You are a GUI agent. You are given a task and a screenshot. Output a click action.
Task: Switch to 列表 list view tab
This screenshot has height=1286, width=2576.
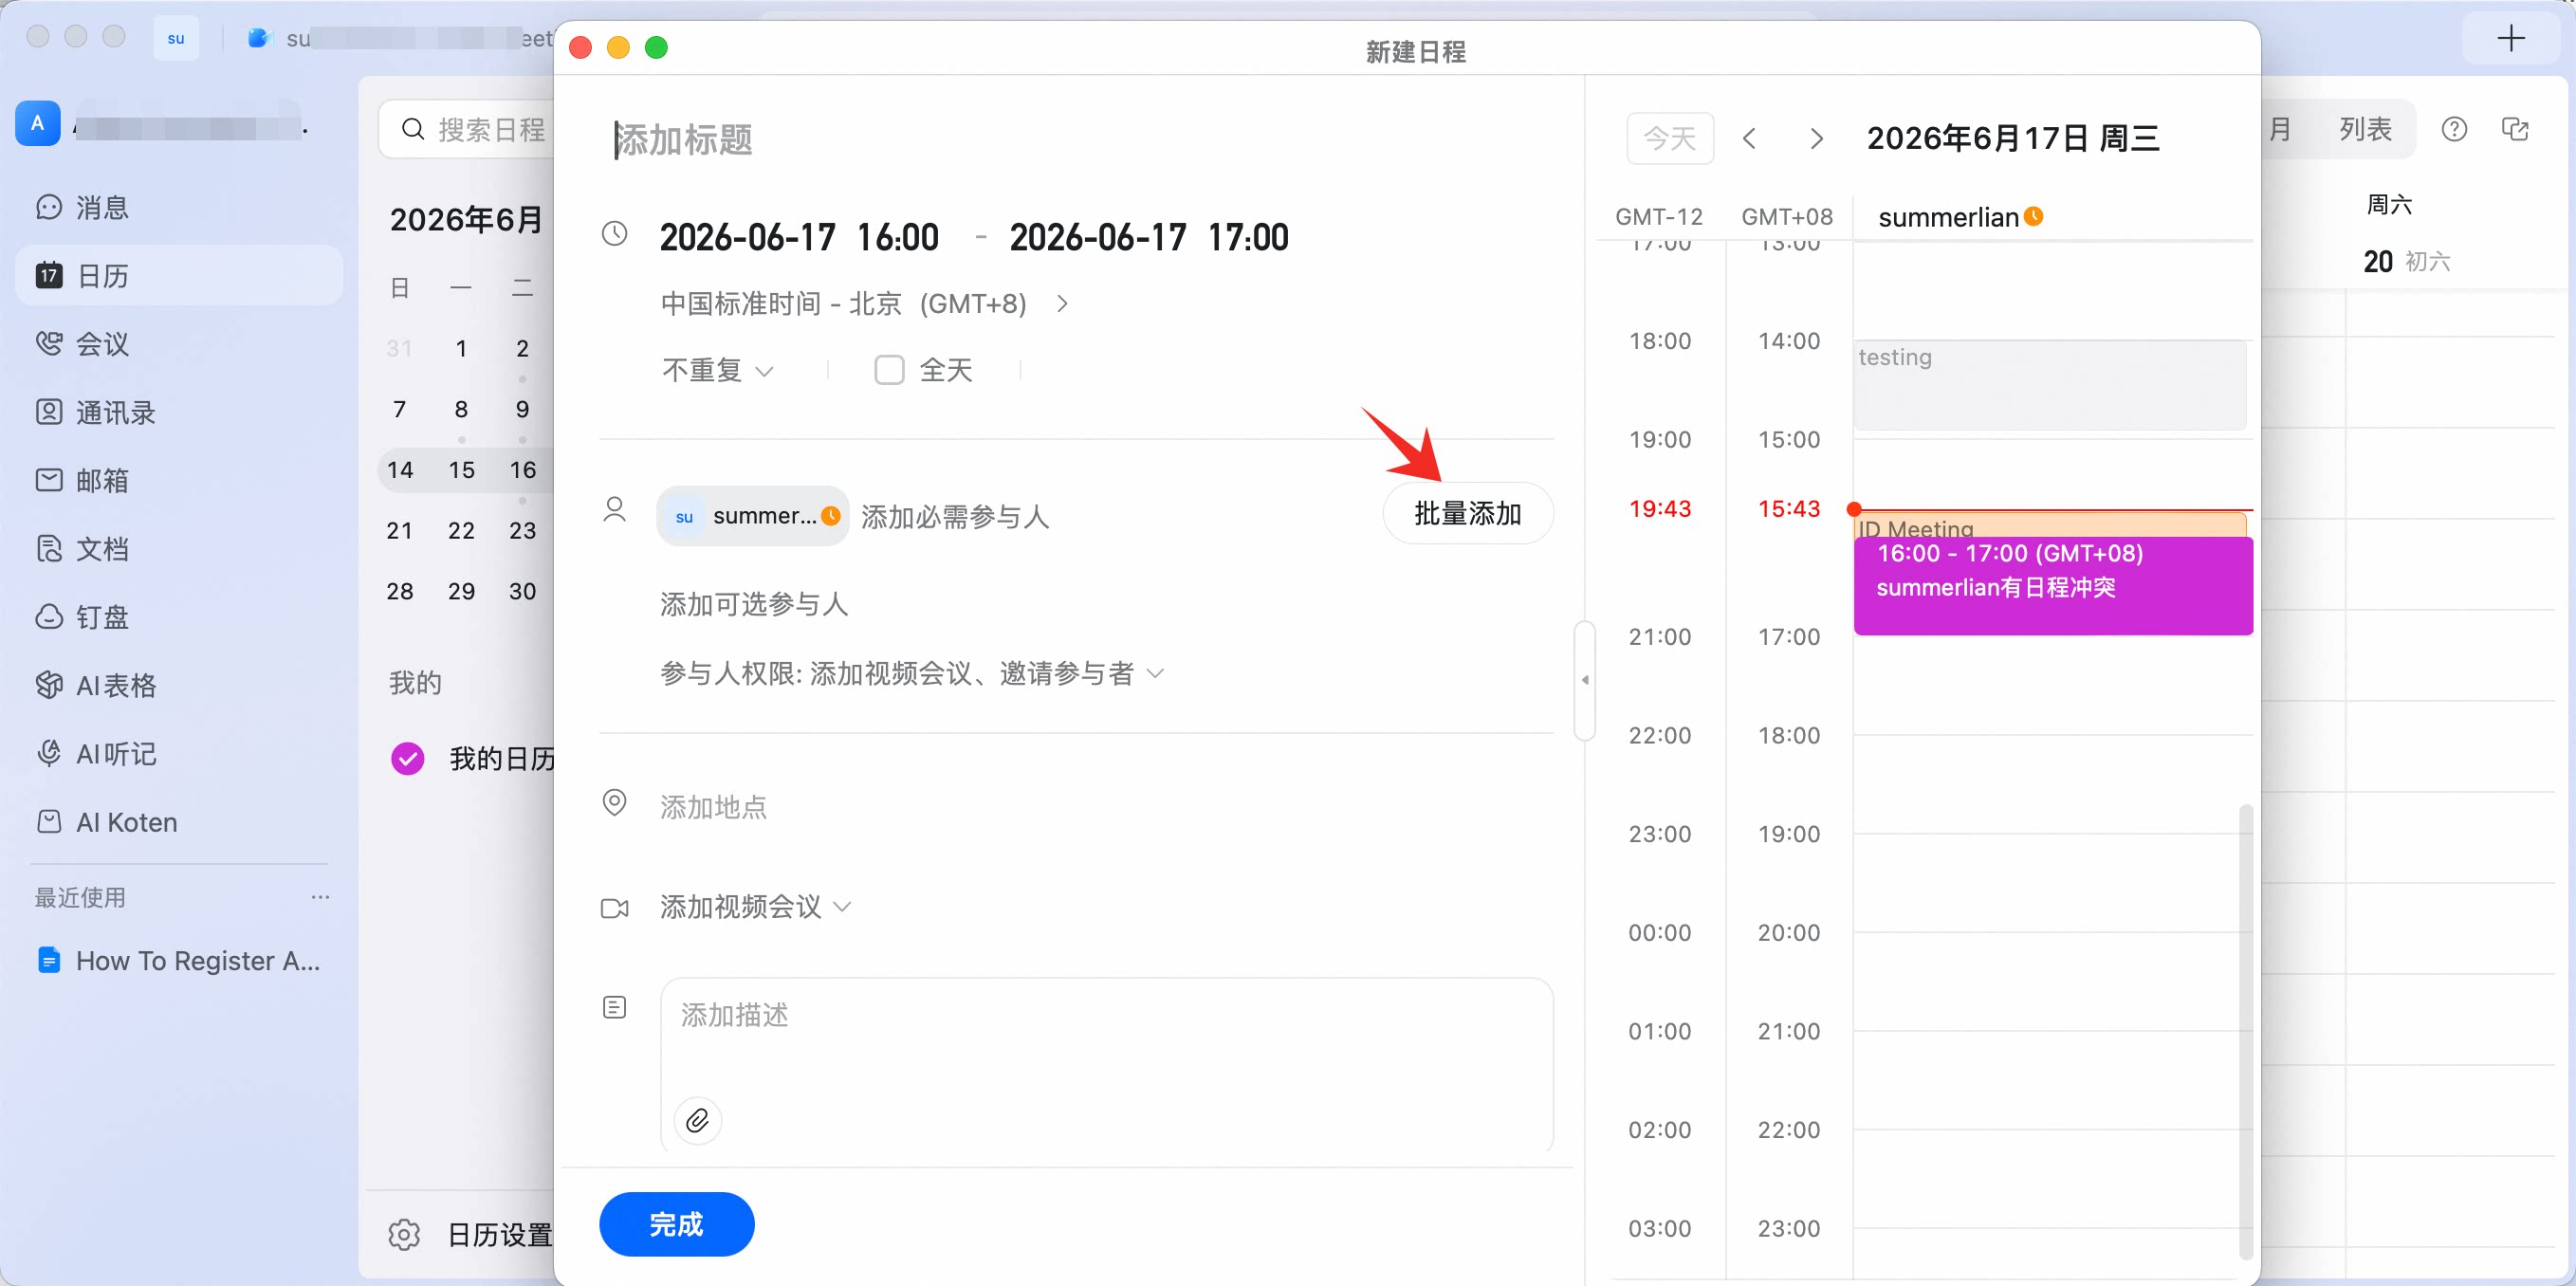coord(2365,129)
